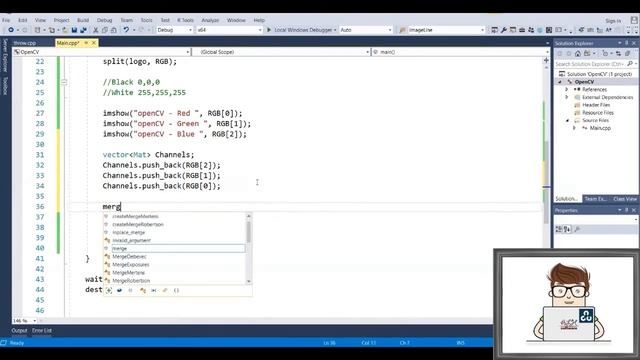Image resolution: width=640 pixels, height=360 pixels.
Task: Click the Alphabetical sort icon in Properties
Action: coord(567,229)
